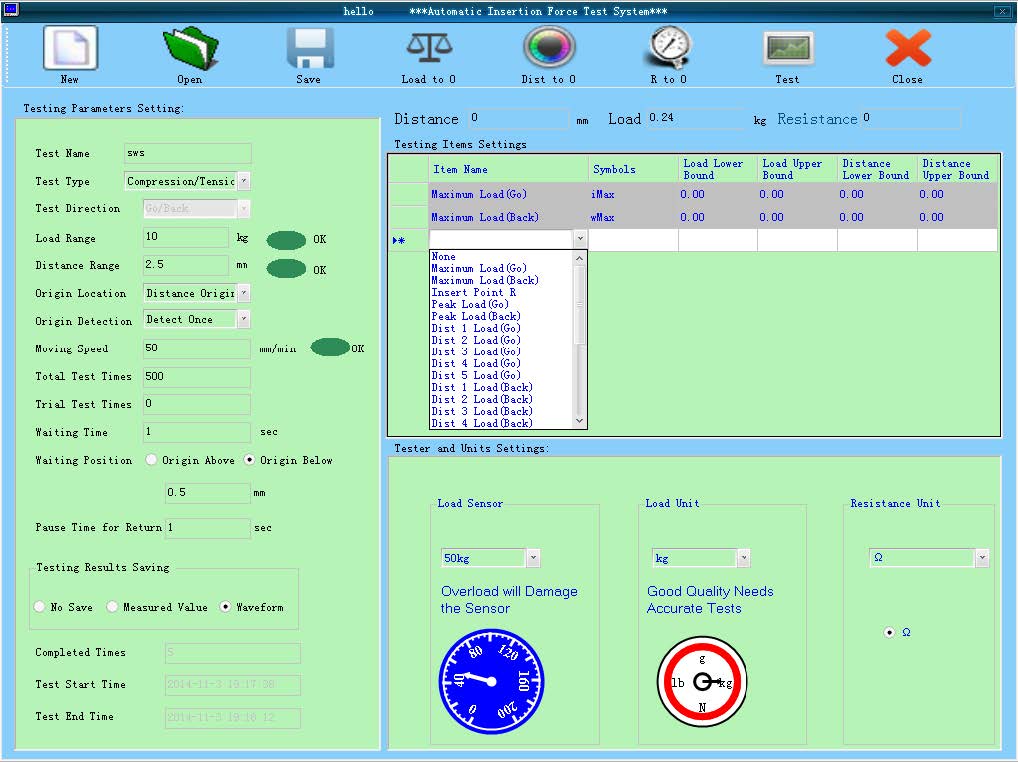Expand the Load Unit kg dropdown

pos(743,558)
